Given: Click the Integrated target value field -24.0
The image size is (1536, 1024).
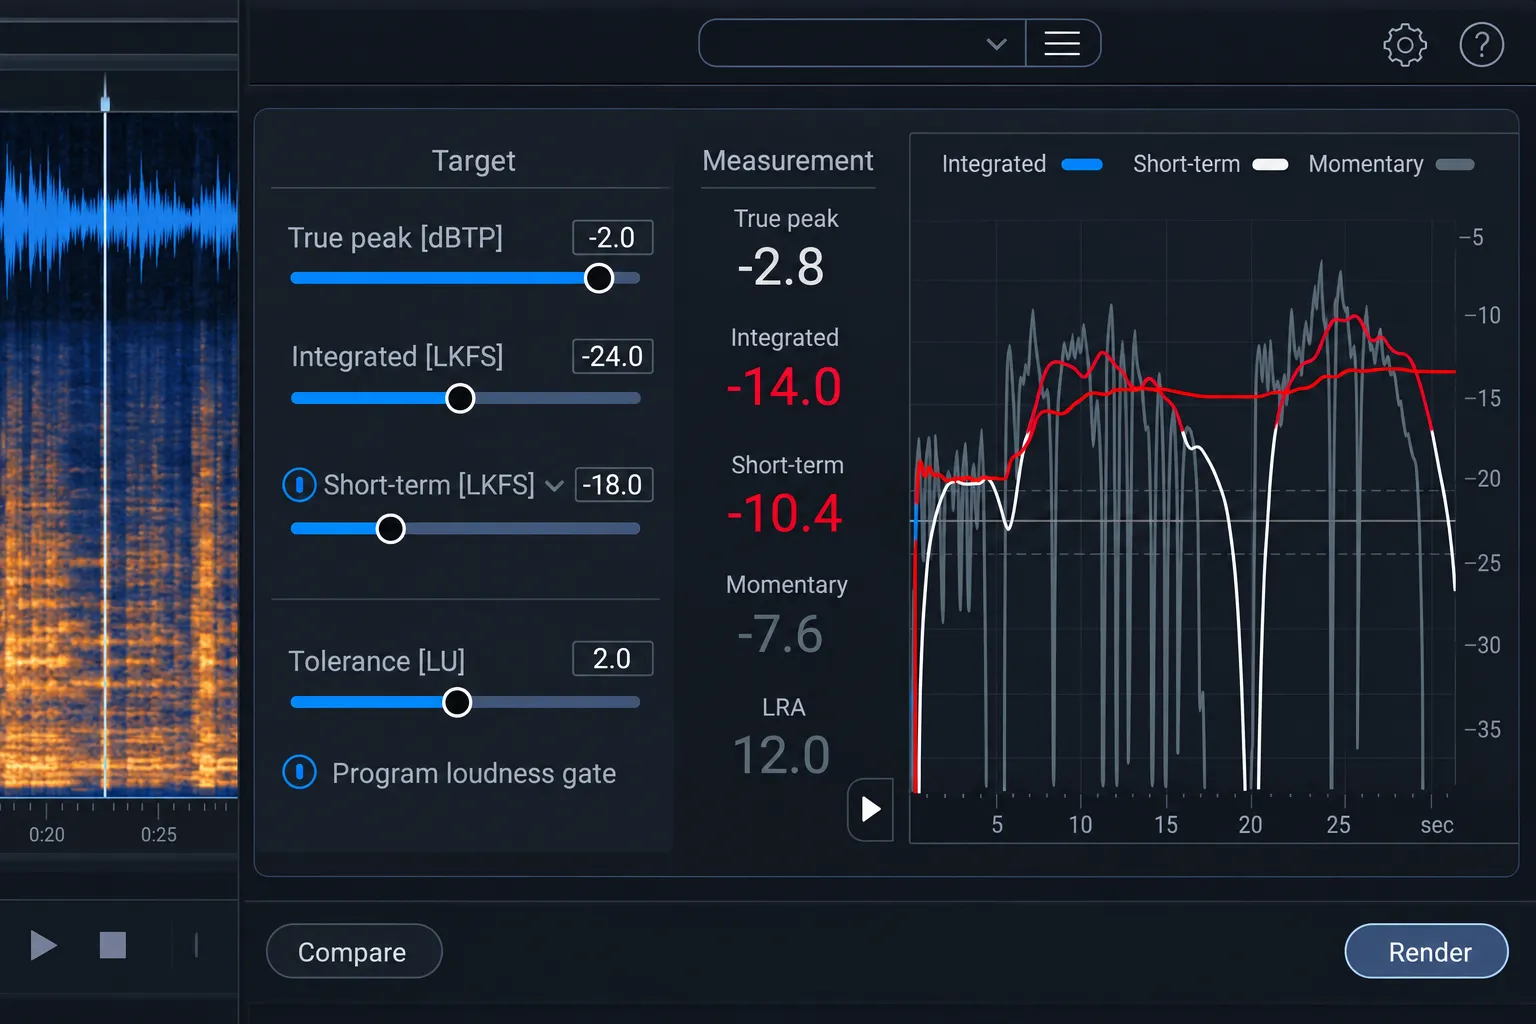Looking at the screenshot, I should (x=612, y=356).
